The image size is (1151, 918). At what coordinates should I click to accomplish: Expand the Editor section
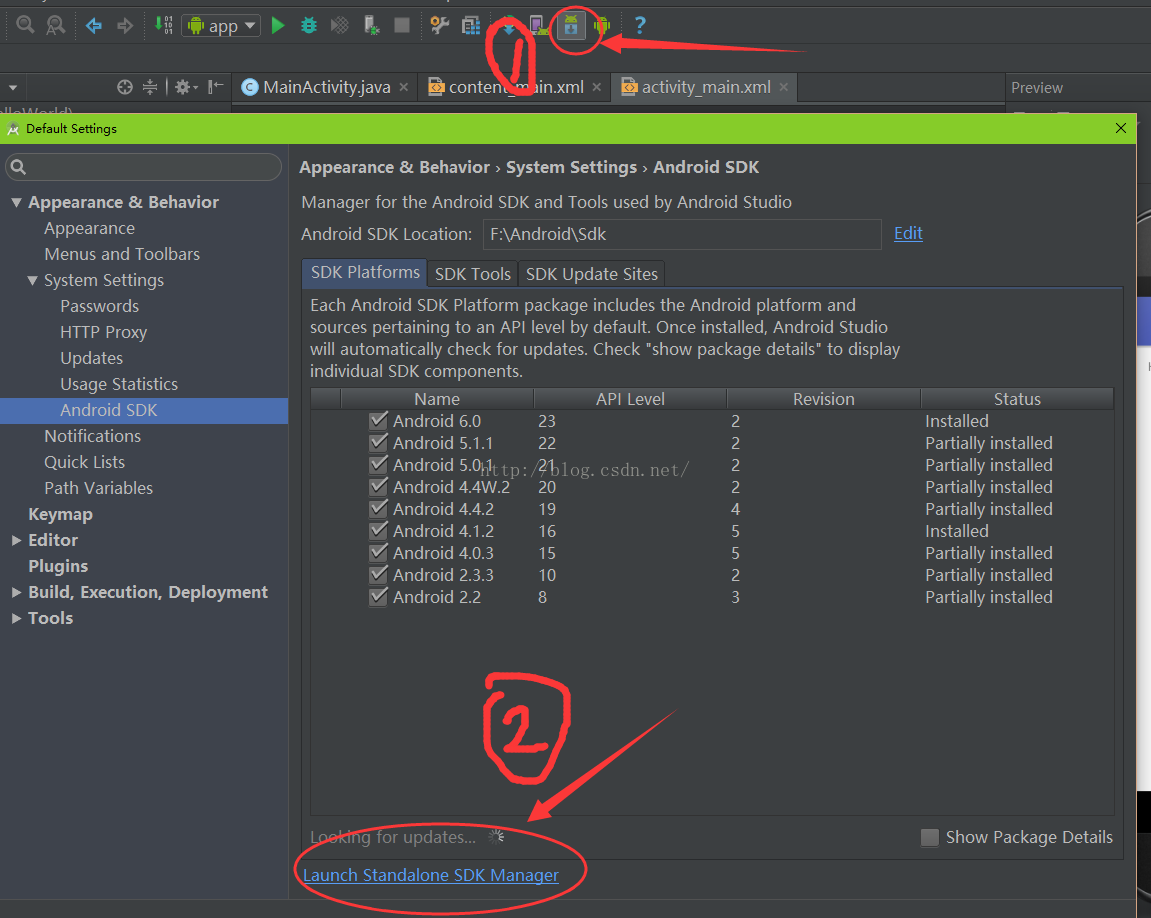[16, 540]
